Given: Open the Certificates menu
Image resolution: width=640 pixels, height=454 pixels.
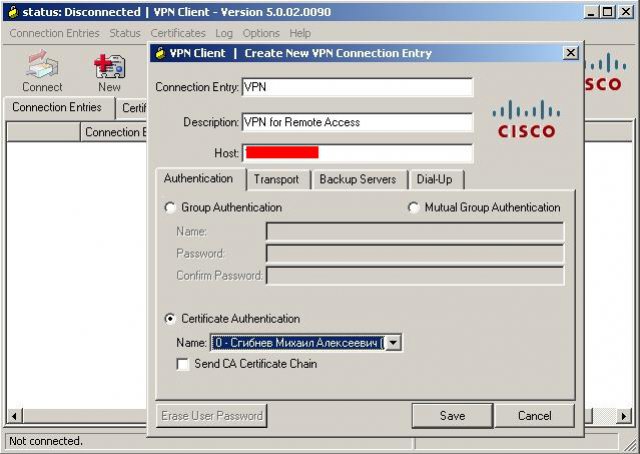Looking at the screenshot, I should point(178,33).
